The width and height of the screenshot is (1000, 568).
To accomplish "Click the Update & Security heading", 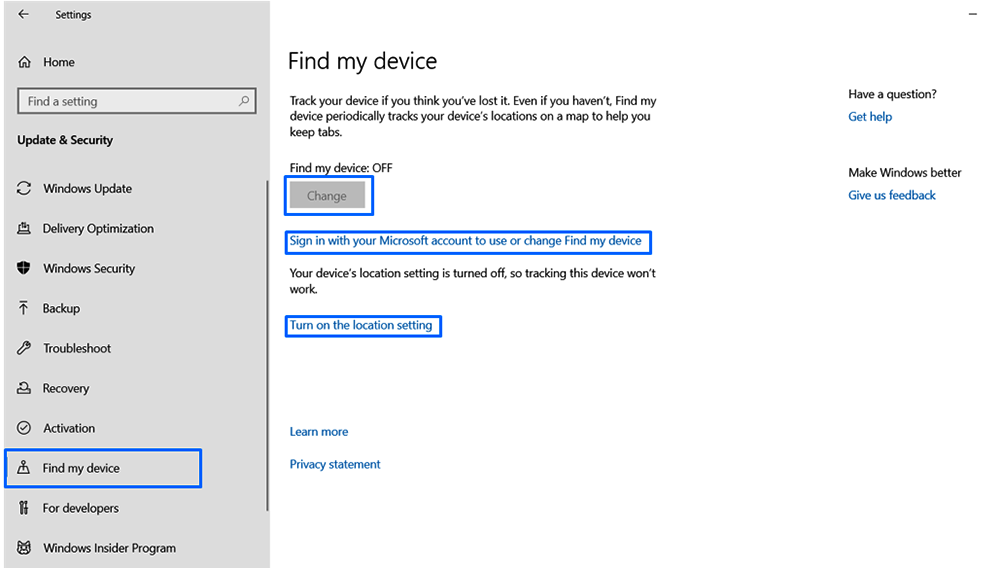I will coord(65,140).
